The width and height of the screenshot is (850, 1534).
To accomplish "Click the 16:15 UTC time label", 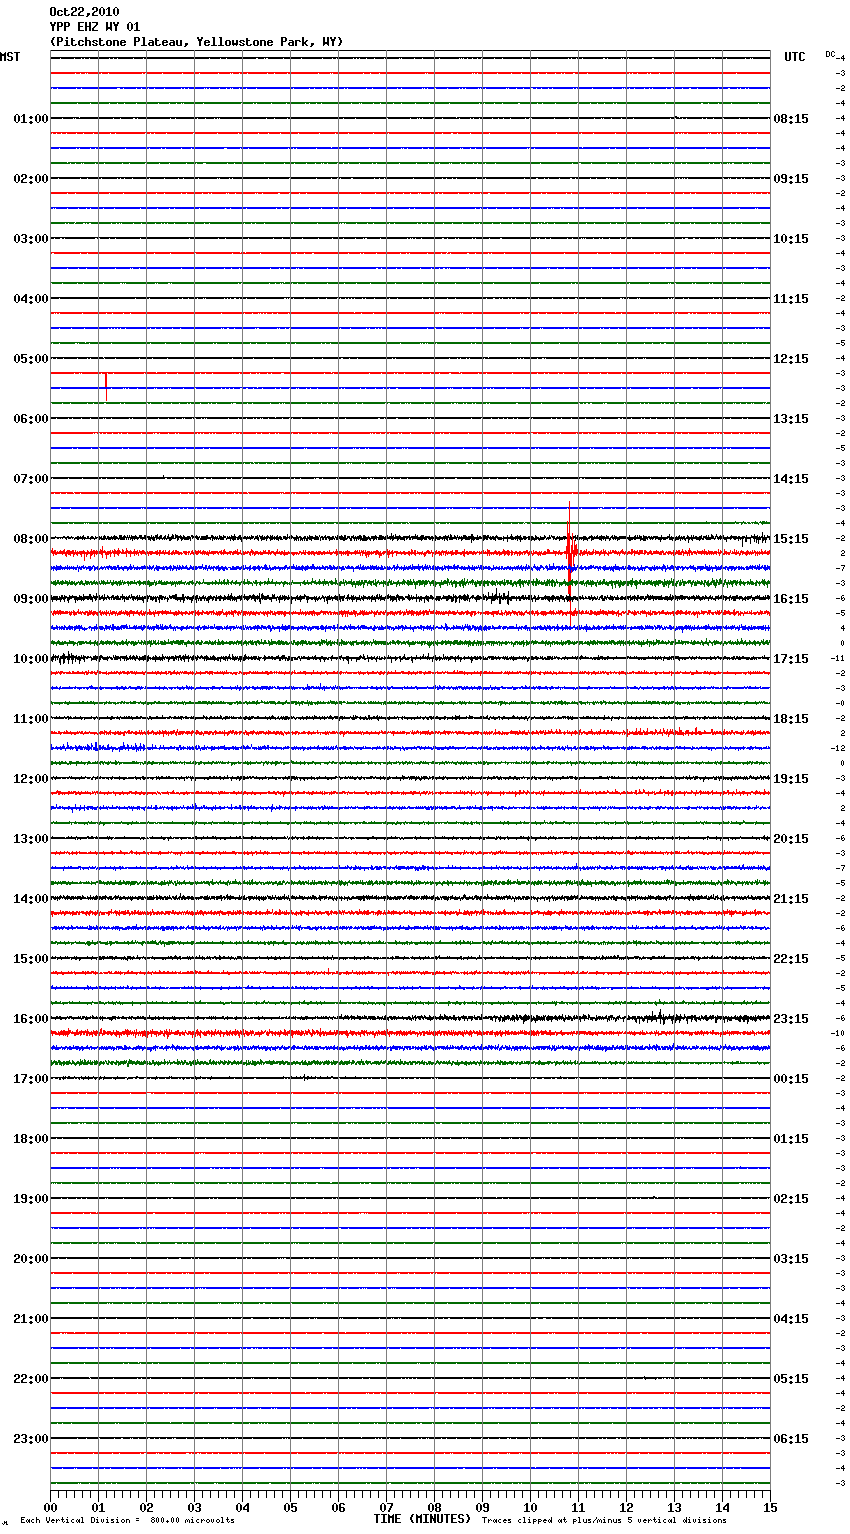I will click(791, 599).
